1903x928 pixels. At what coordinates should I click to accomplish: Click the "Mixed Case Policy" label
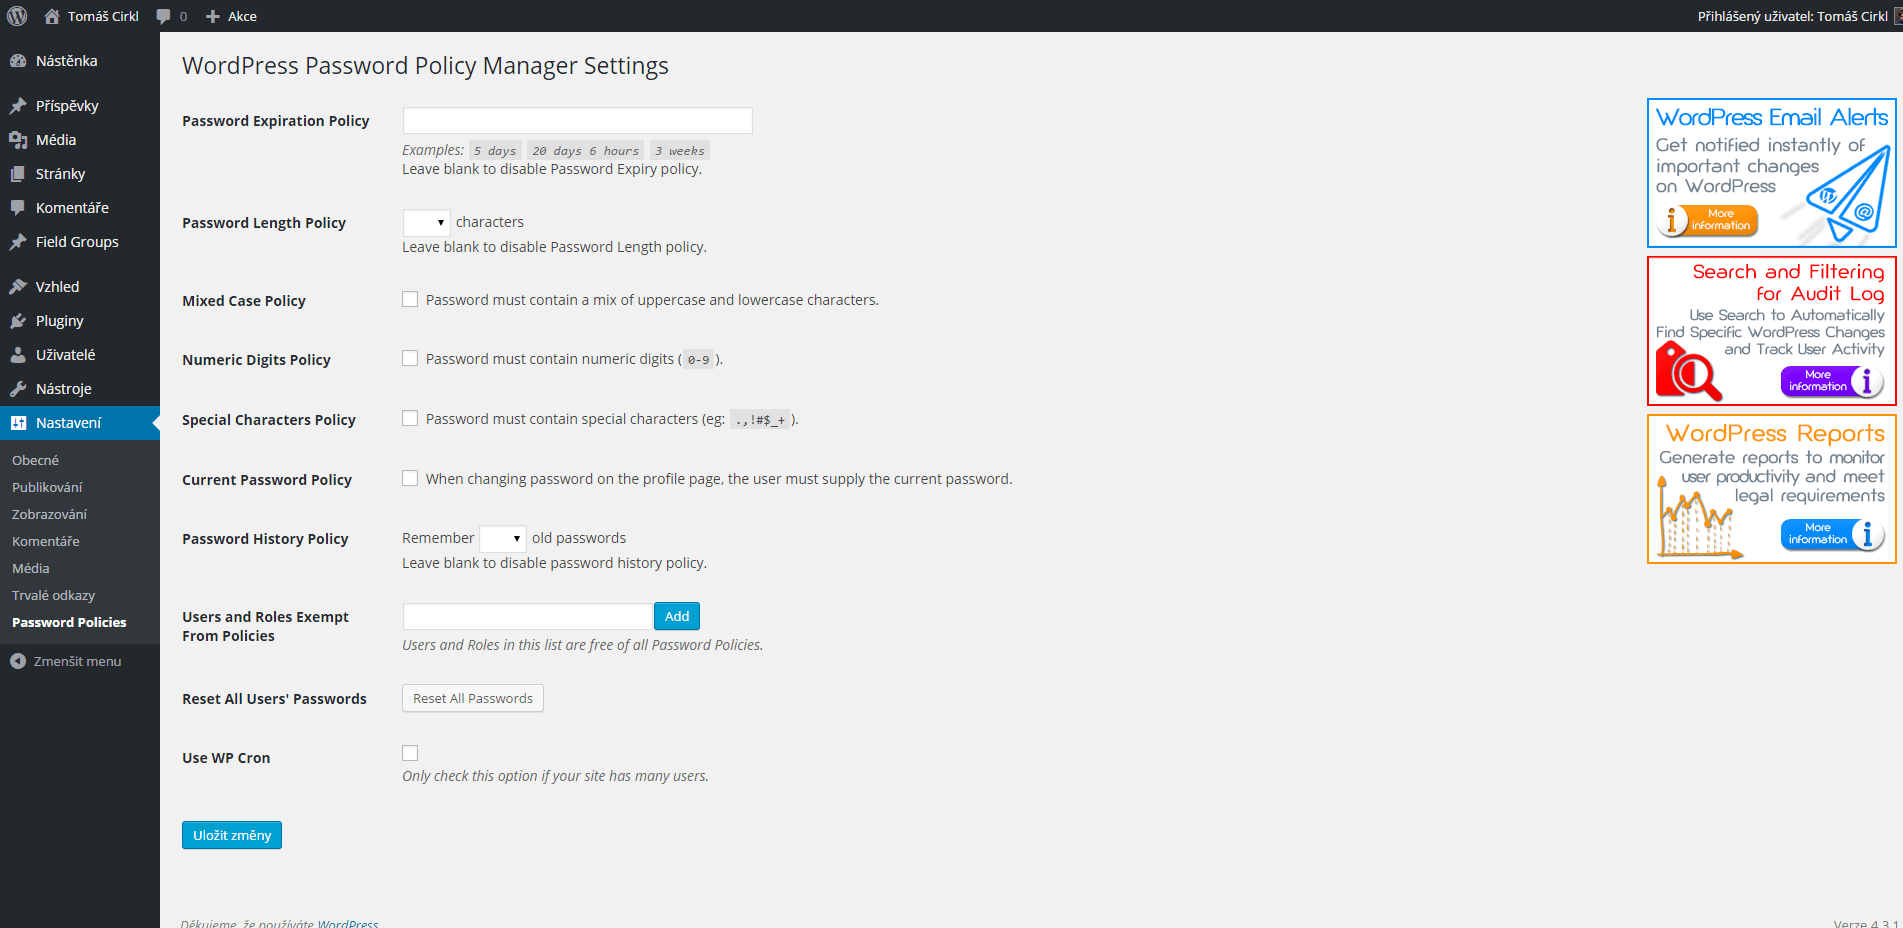pyautogui.click(x=244, y=301)
